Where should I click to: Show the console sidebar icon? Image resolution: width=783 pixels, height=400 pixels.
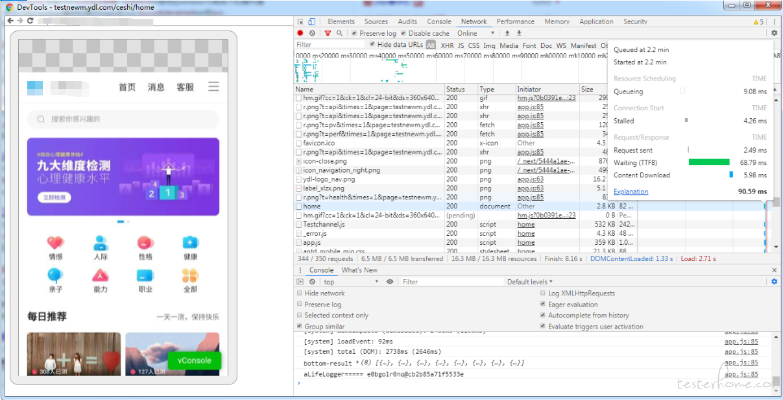300,282
